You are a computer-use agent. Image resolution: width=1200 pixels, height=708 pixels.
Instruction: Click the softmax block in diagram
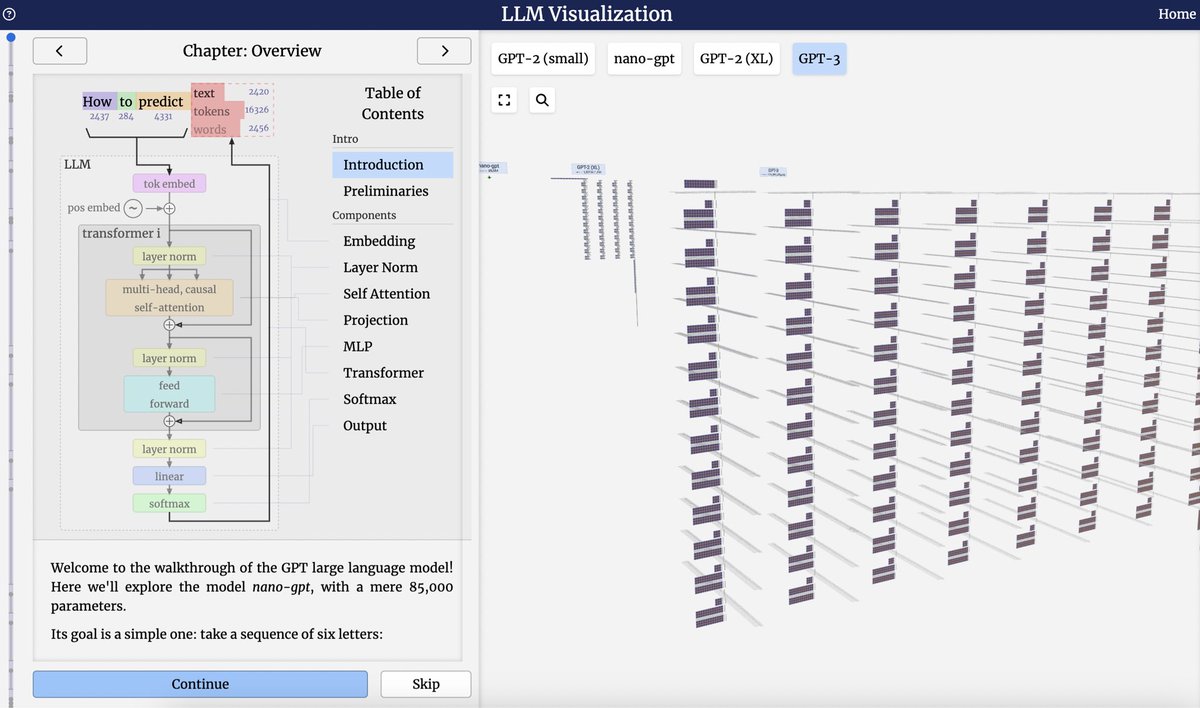[169, 503]
